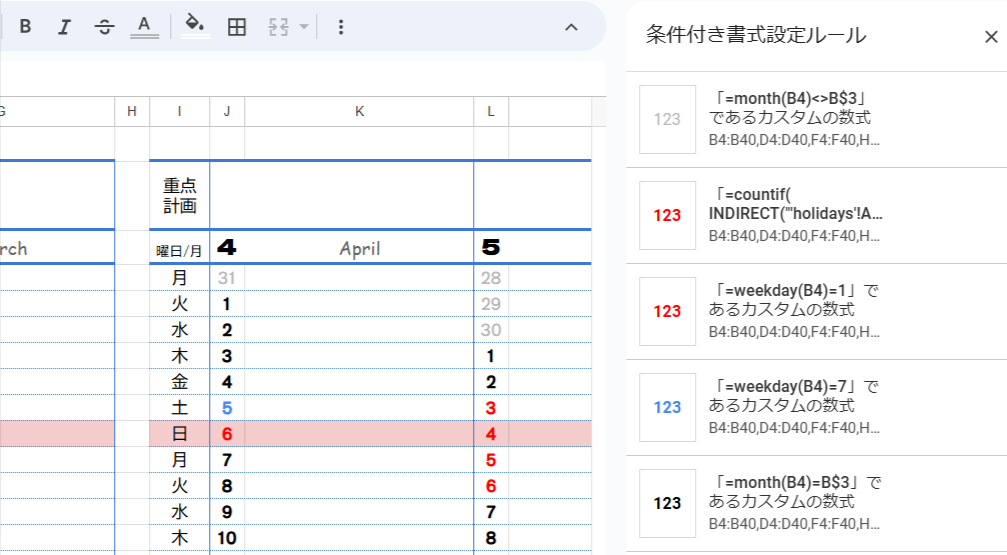The width and height of the screenshot is (1007, 555).
Task: Open the three-dot more options menu
Action: pos(340,27)
